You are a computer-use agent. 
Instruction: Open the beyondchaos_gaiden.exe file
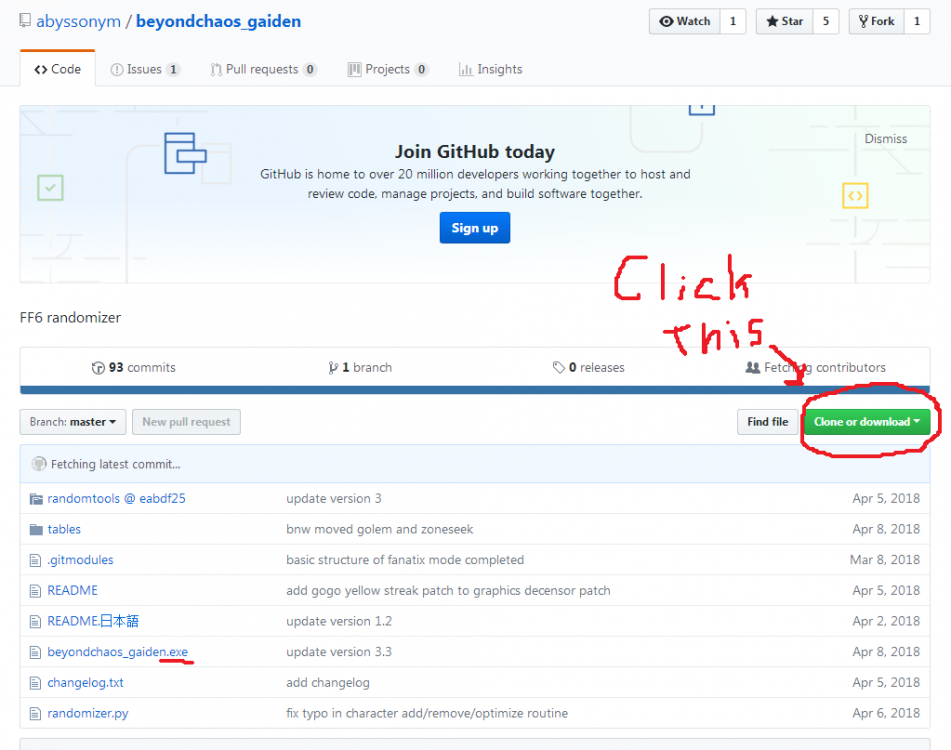118,652
